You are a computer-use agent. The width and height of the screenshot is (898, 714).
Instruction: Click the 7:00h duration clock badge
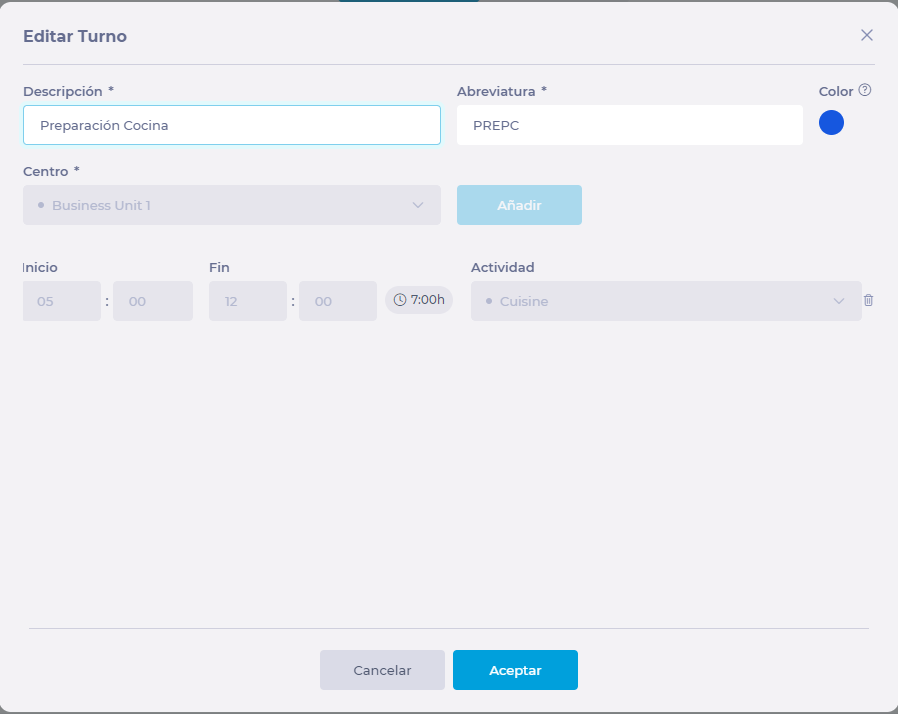click(419, 300)
